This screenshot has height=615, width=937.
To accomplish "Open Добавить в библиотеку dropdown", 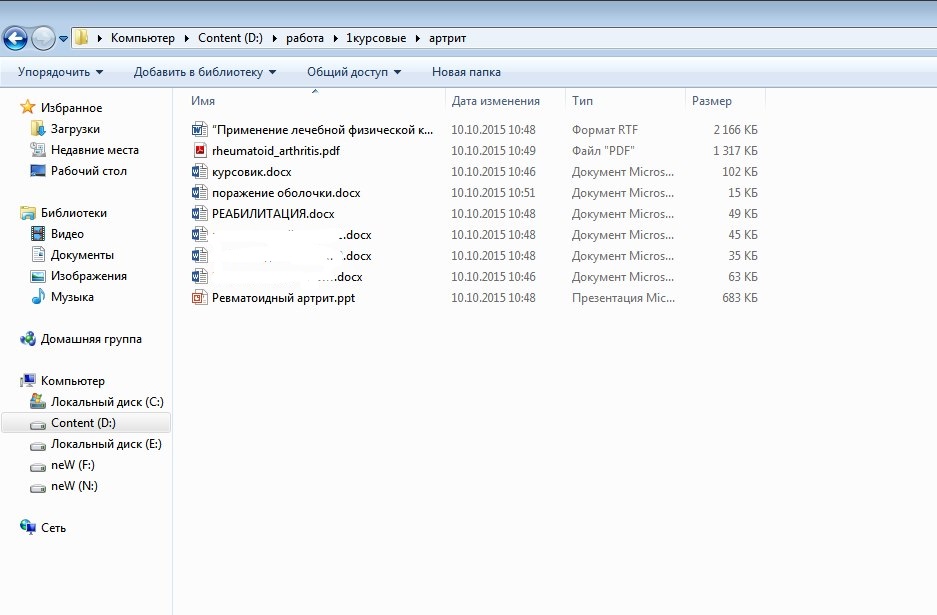I will point(204,72).
